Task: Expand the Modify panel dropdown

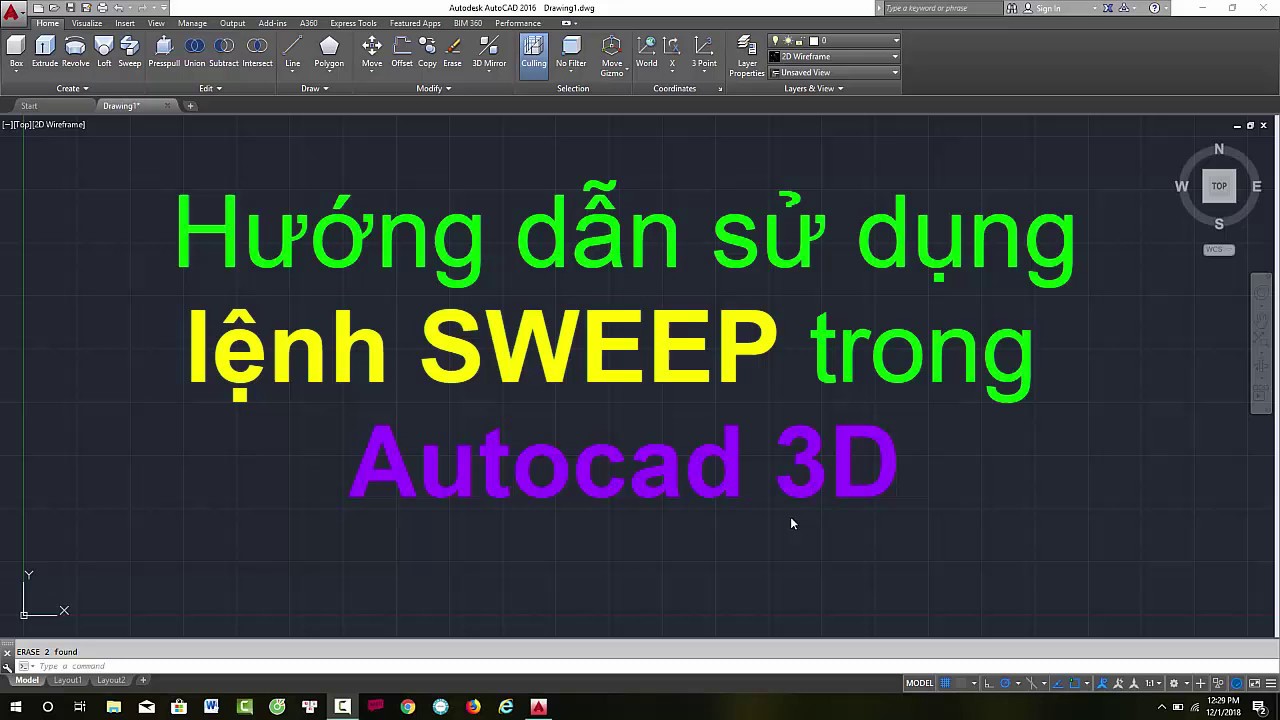Action: pyautogui.click(x=434, y=88)
